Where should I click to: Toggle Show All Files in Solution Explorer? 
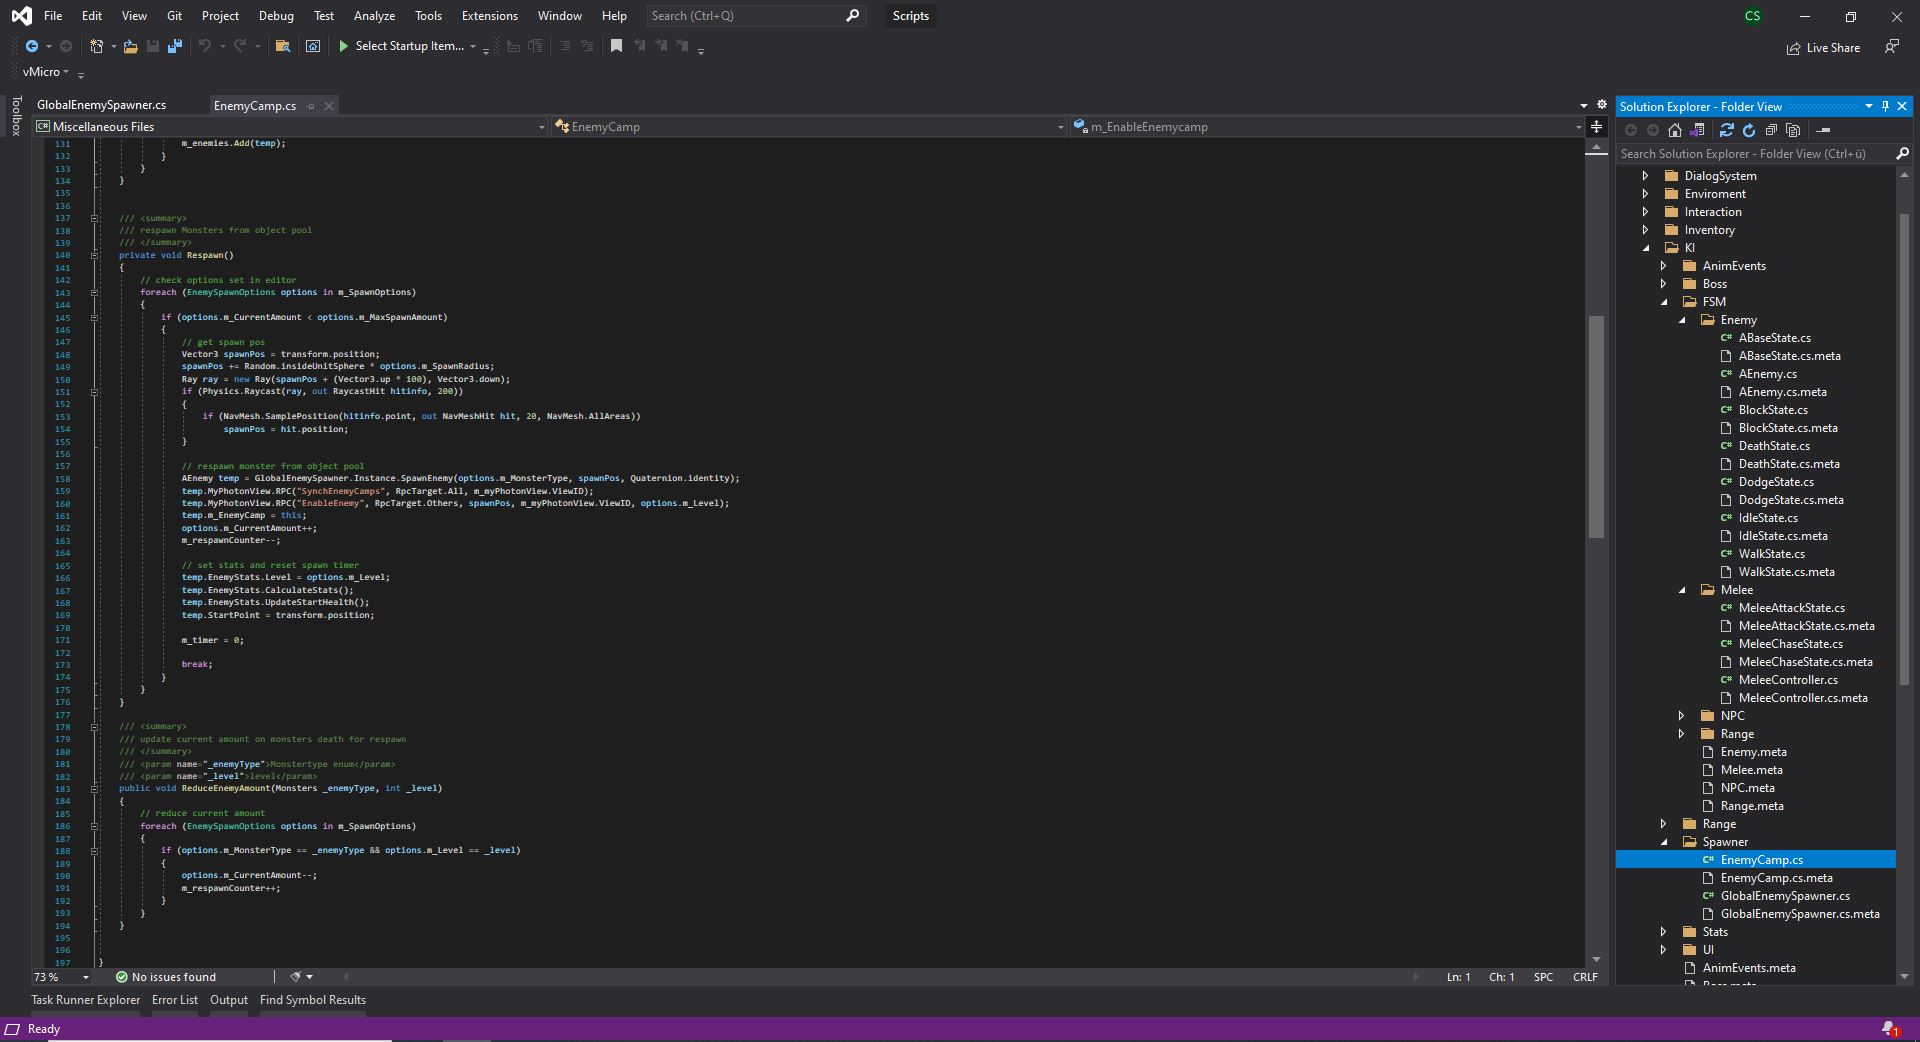[x=1793, y=130]
